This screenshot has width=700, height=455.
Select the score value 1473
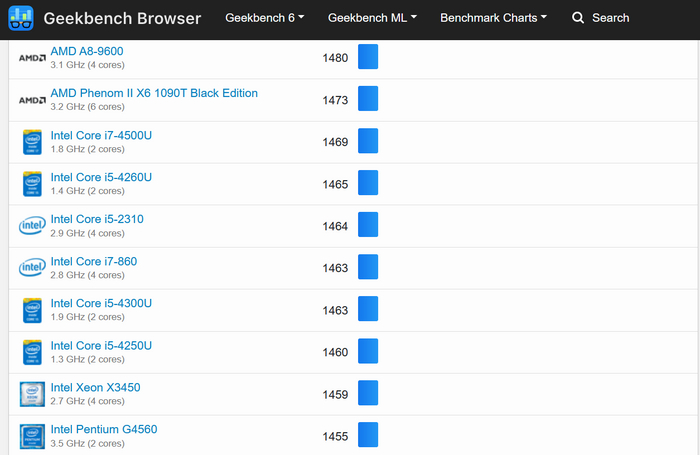click(x=335, y=100)
